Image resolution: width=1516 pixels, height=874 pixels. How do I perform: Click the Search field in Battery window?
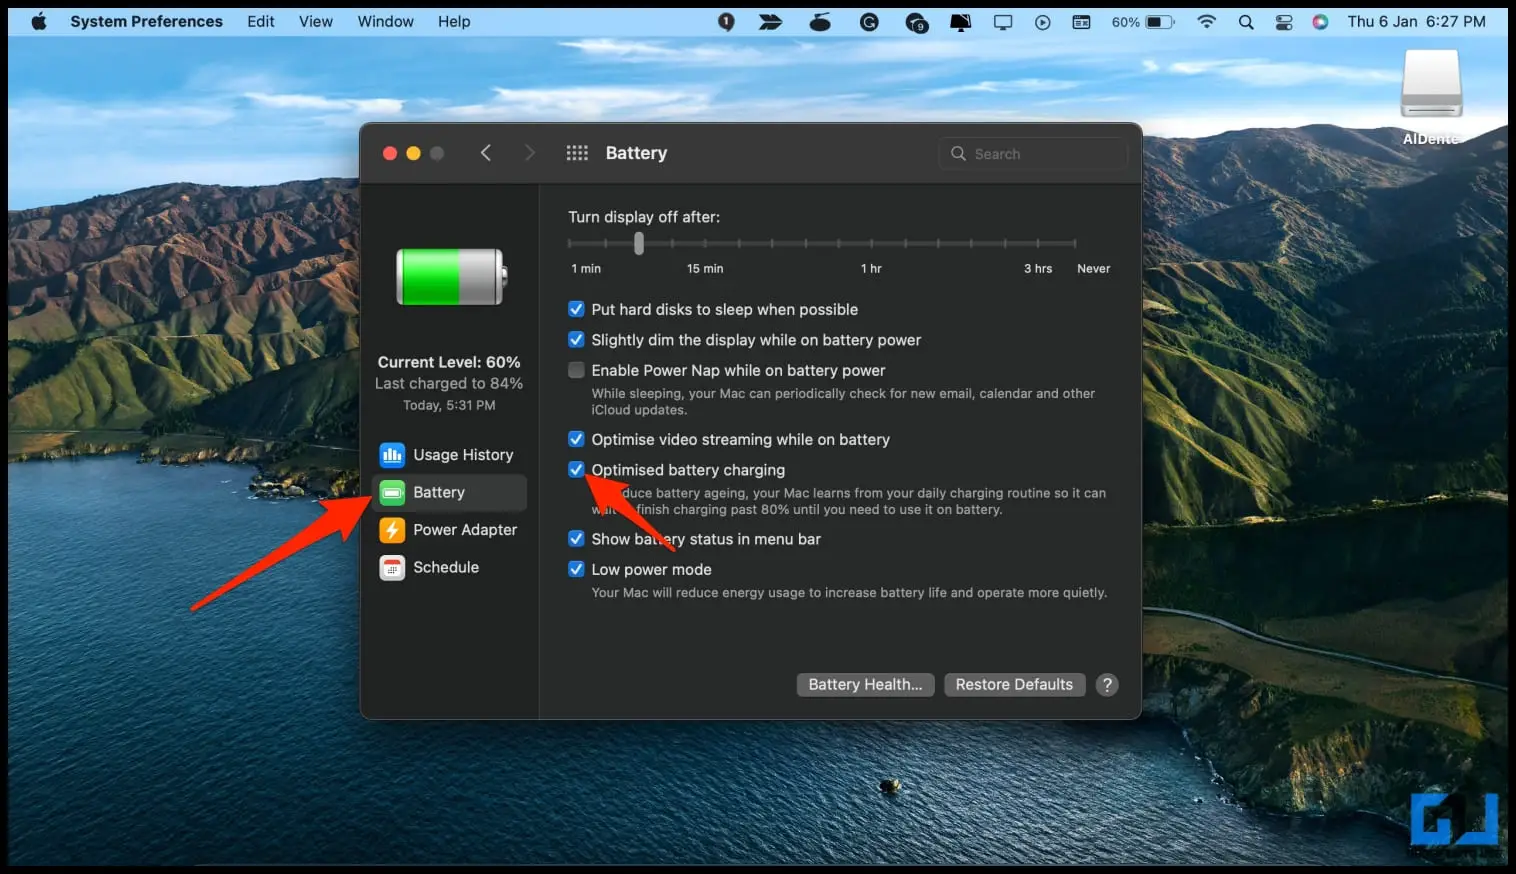point(1033,154)
